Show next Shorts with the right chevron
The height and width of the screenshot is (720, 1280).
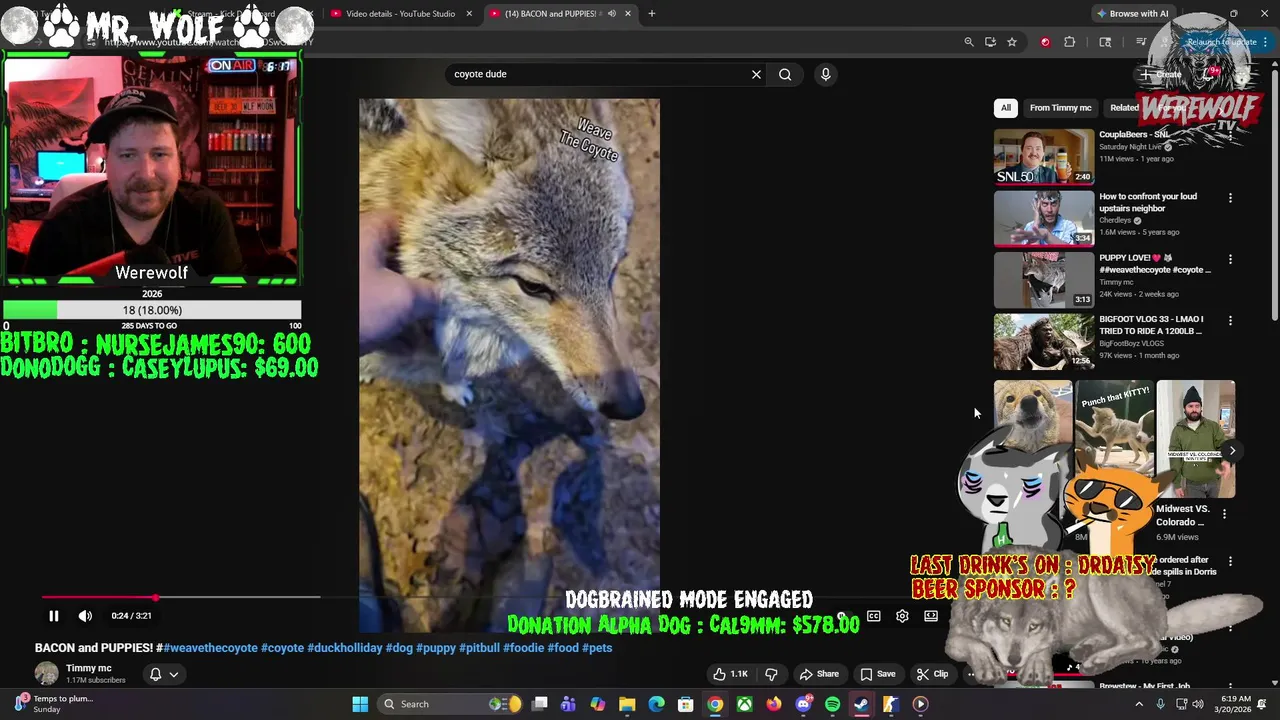1232,451
